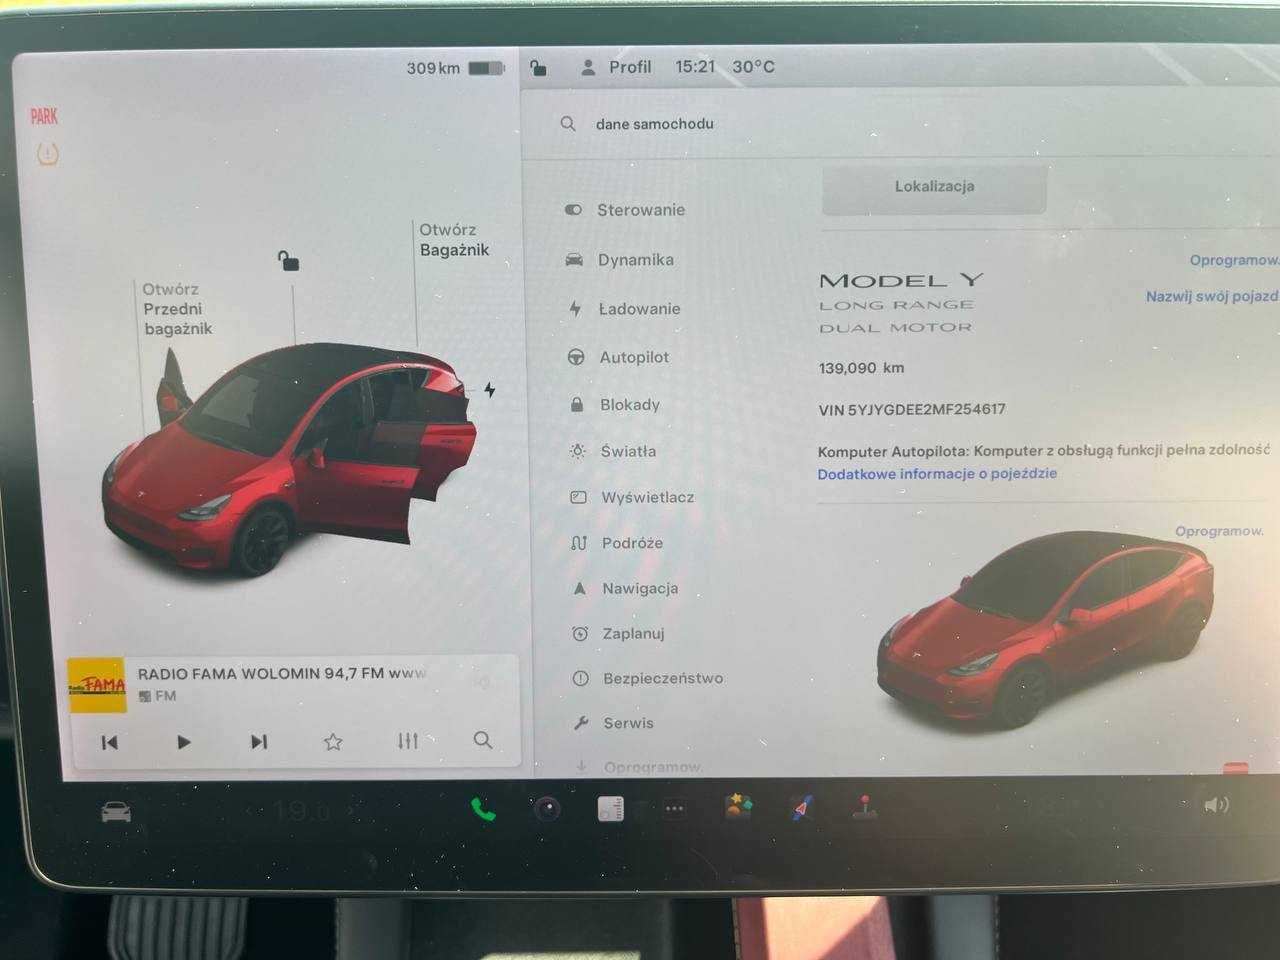
Task: Open charge port via lightning bolt icon
Action: [x=490, y=389]
